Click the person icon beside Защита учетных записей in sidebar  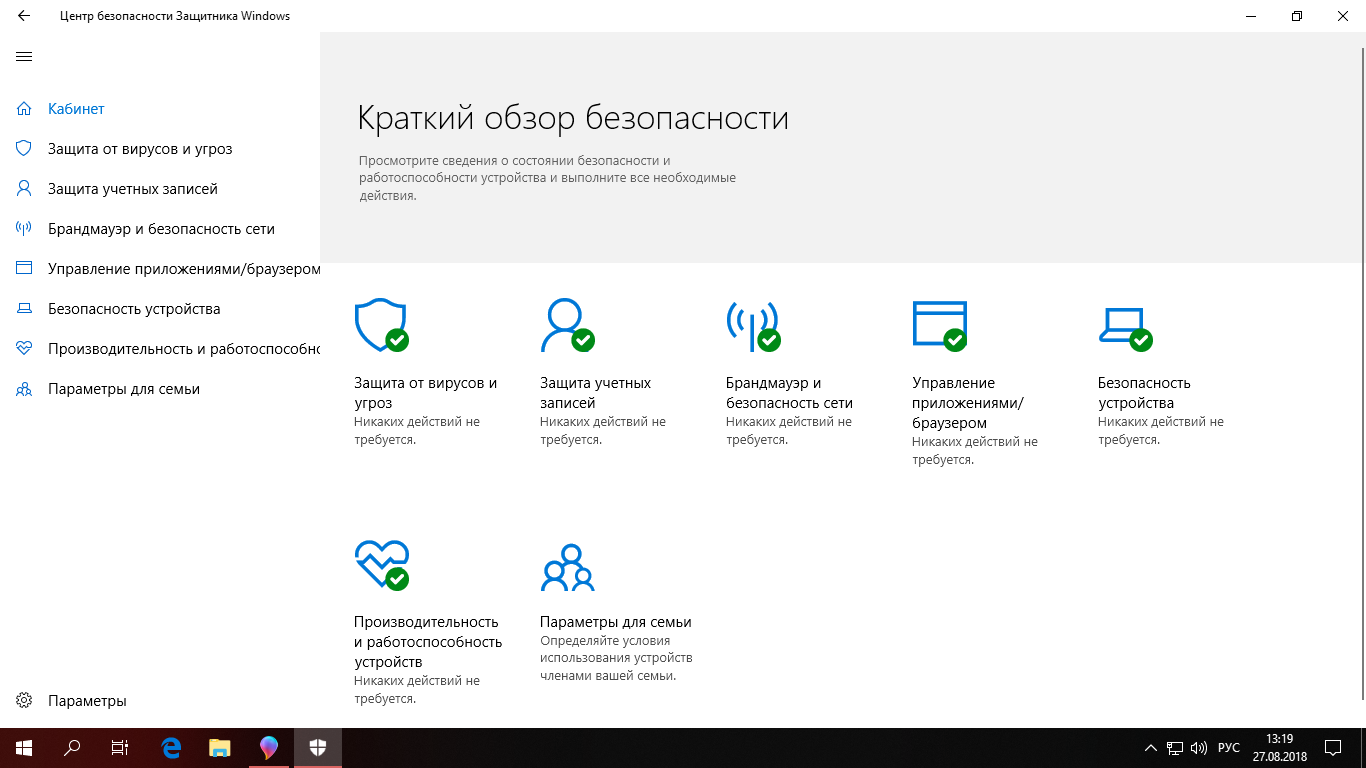[x=24, y=188]
